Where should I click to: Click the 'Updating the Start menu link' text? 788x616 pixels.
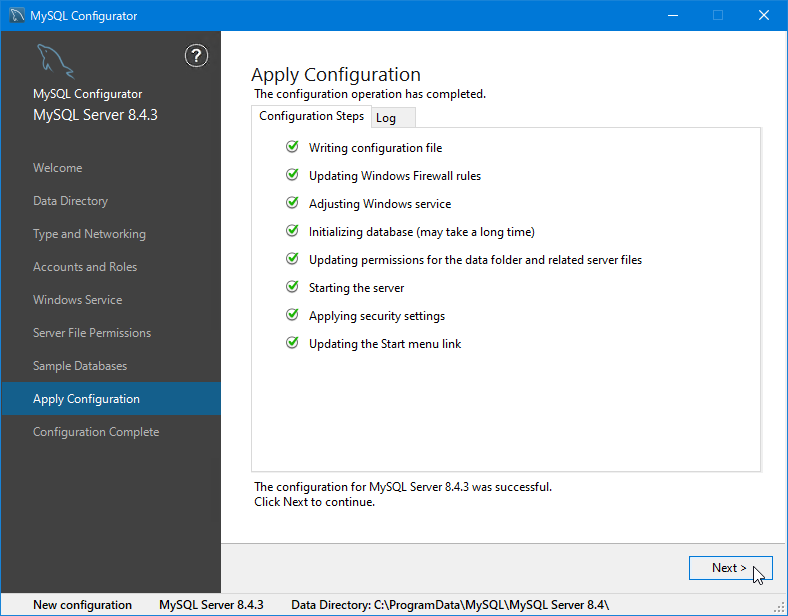(385, 344)
